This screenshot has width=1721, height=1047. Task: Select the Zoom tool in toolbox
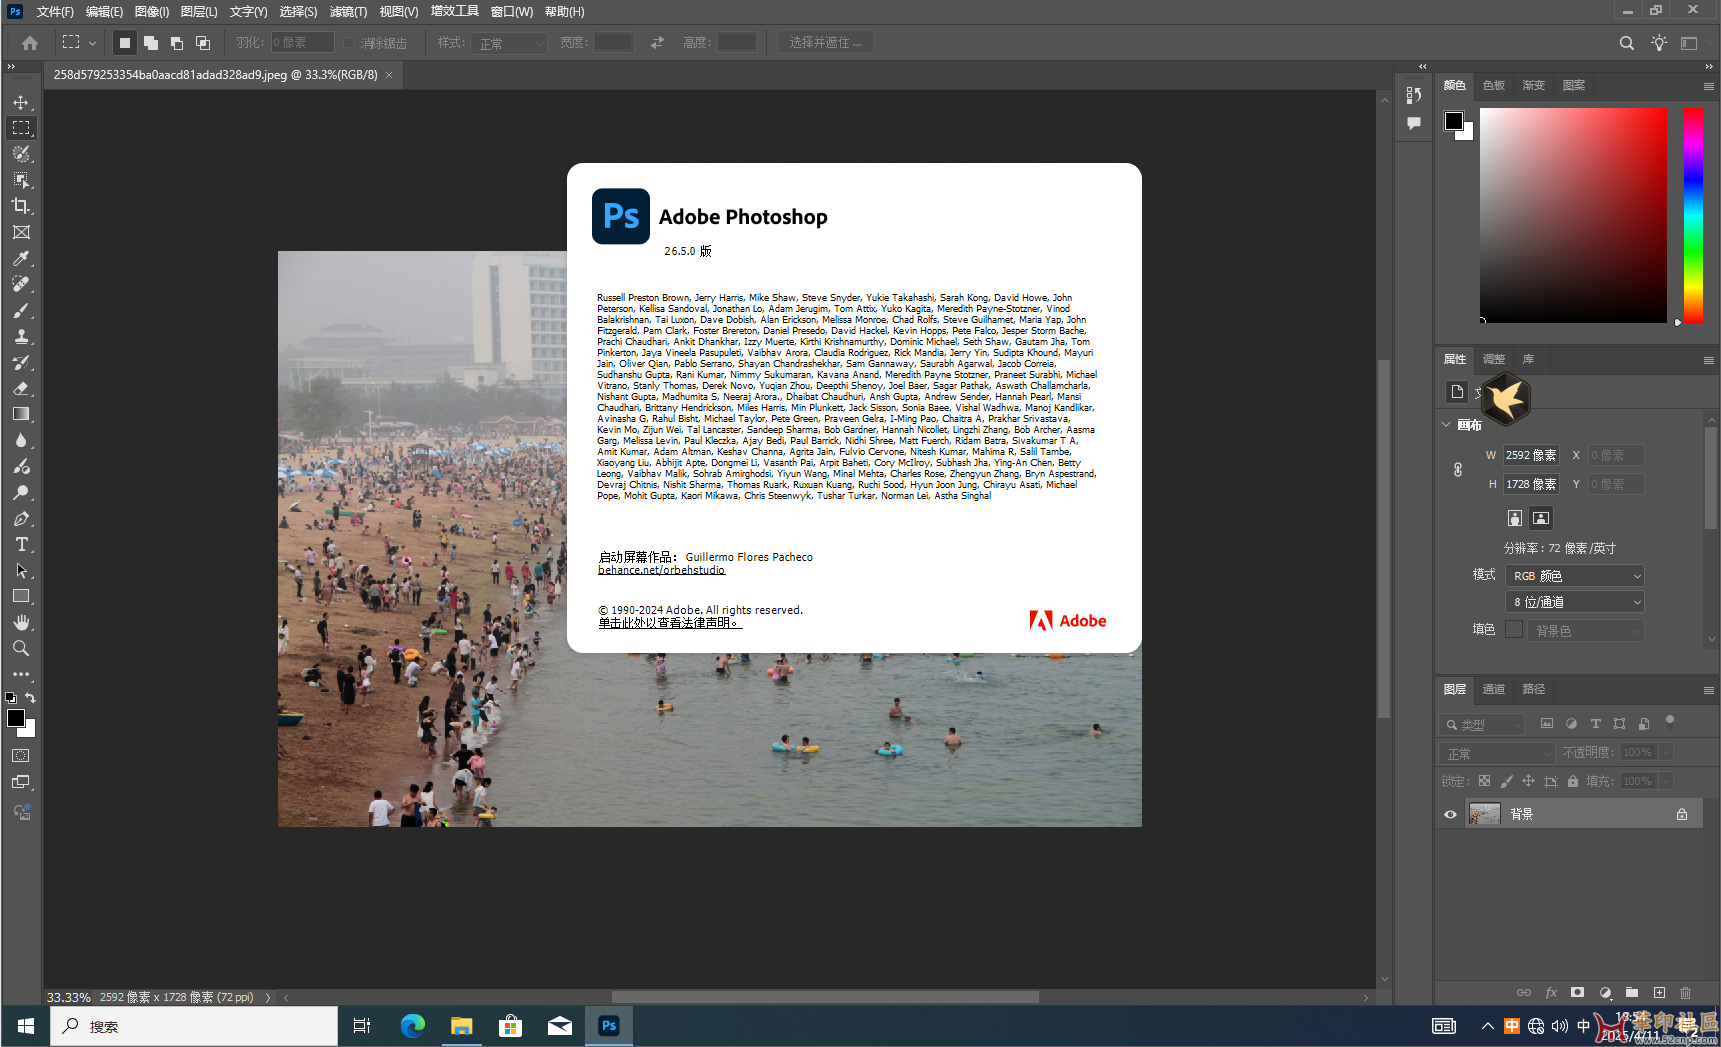click(21, 648)
